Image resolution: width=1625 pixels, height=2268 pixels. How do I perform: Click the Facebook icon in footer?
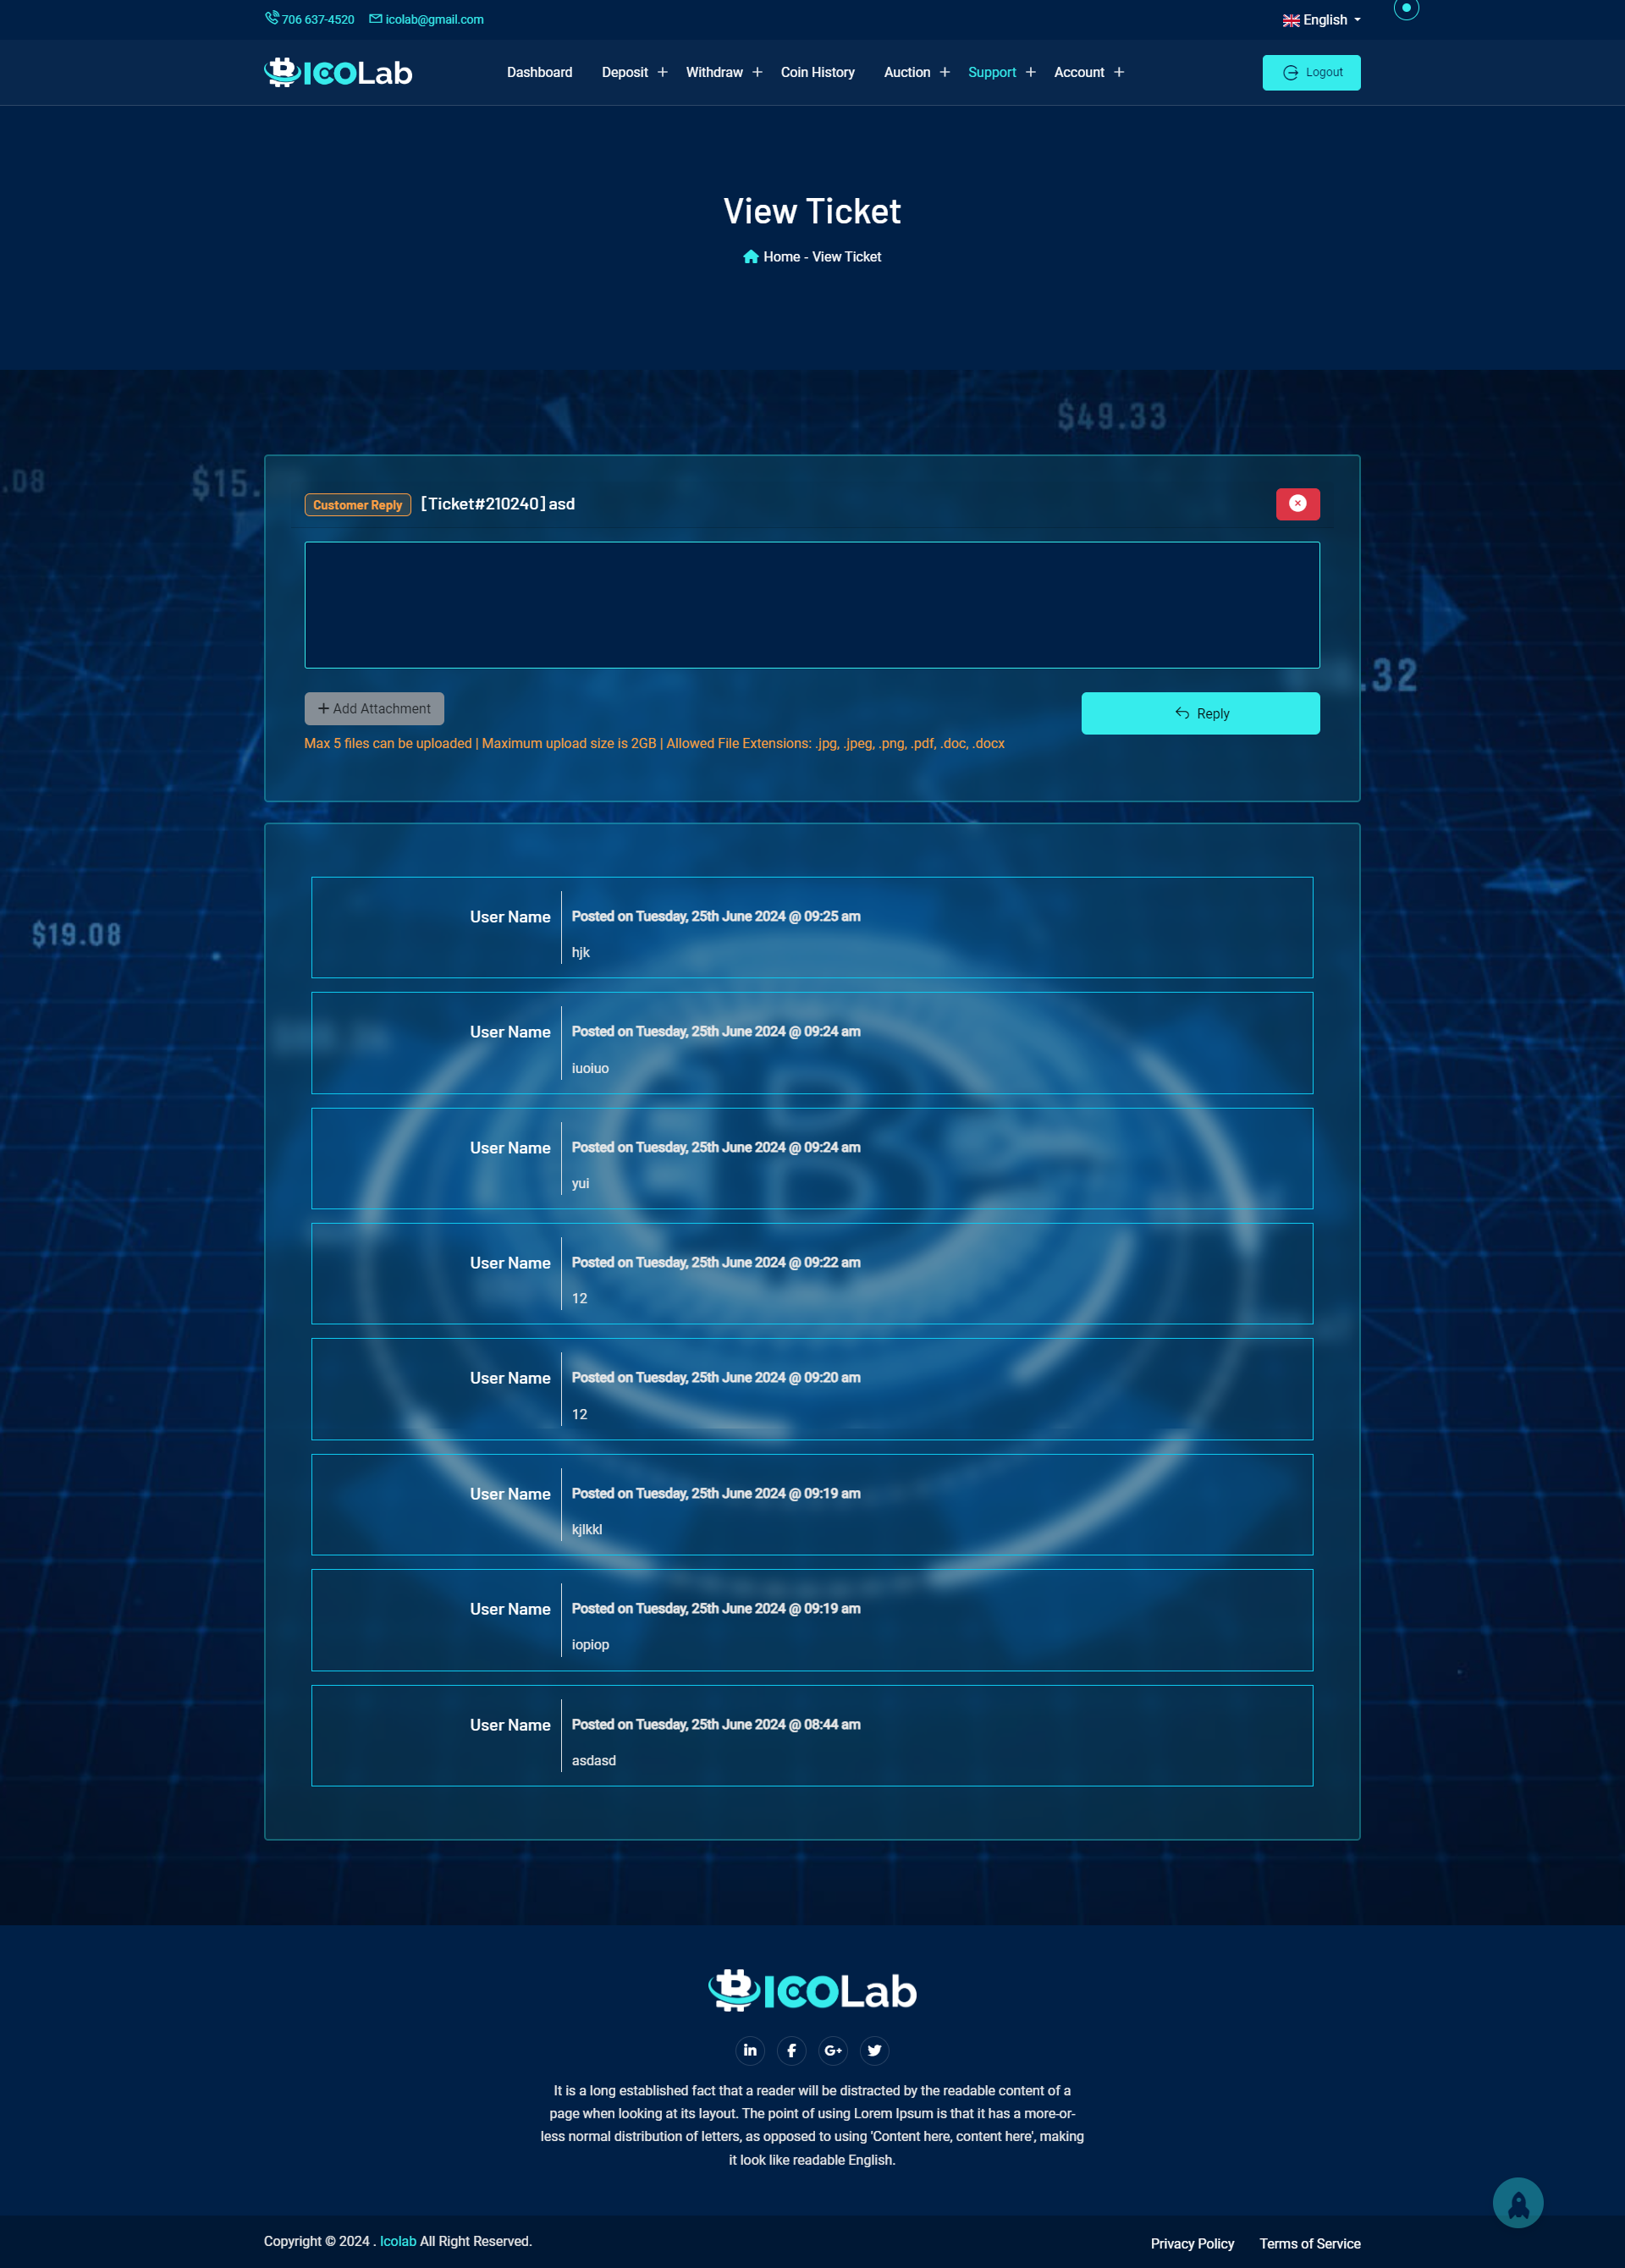pos(791,2051)
